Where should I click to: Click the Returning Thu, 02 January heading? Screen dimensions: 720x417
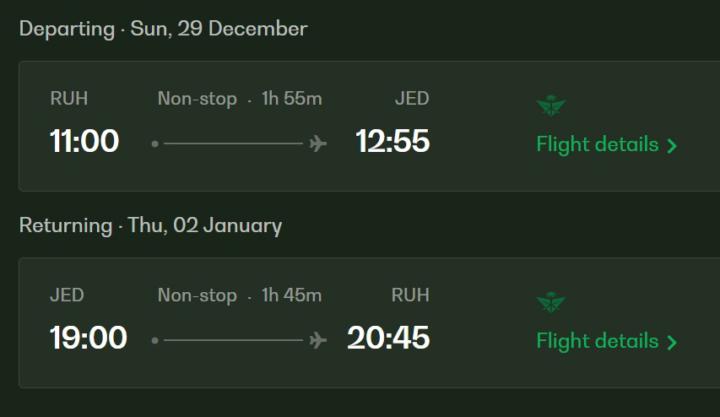150,225
